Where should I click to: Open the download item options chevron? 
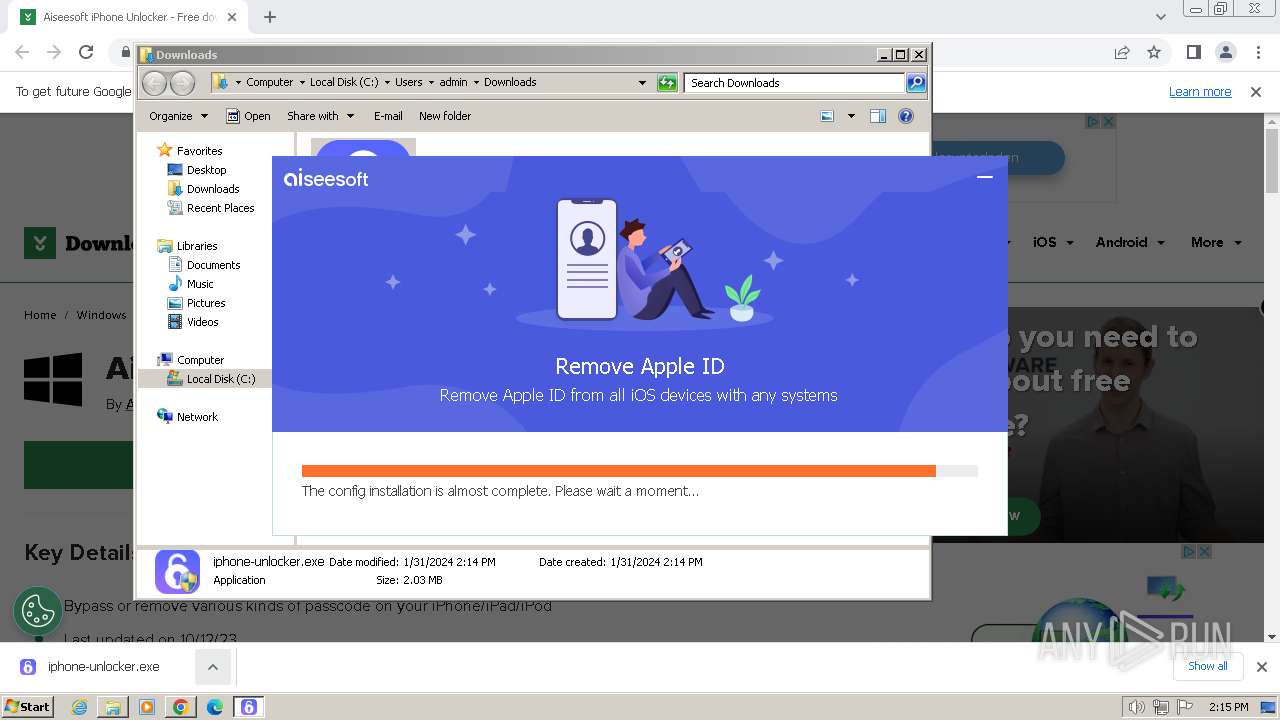pos(212,667)
